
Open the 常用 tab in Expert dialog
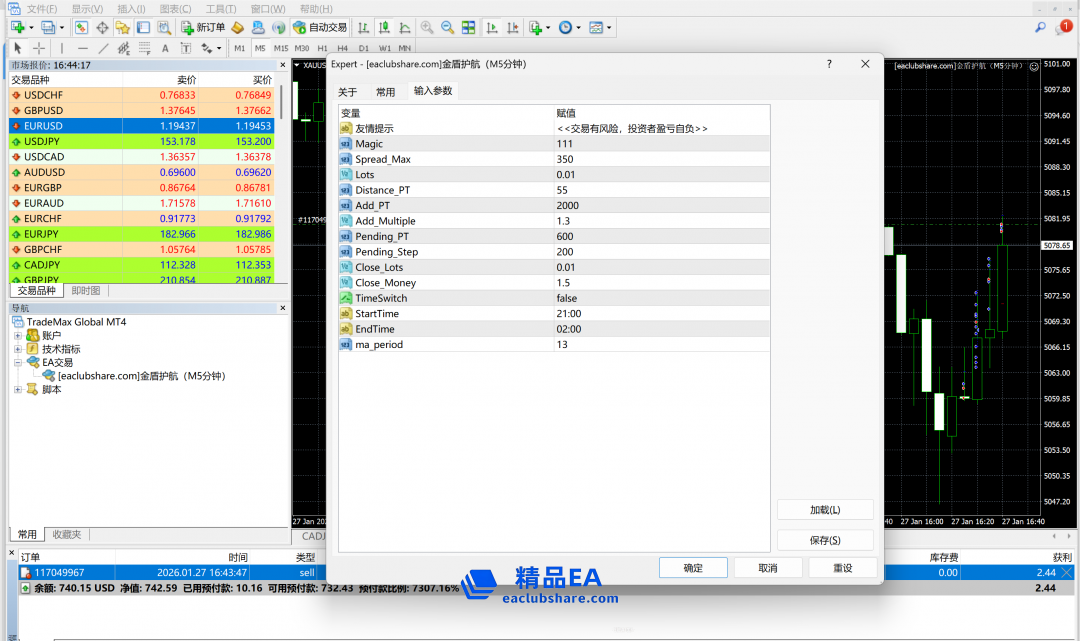[x=385, y=92]
